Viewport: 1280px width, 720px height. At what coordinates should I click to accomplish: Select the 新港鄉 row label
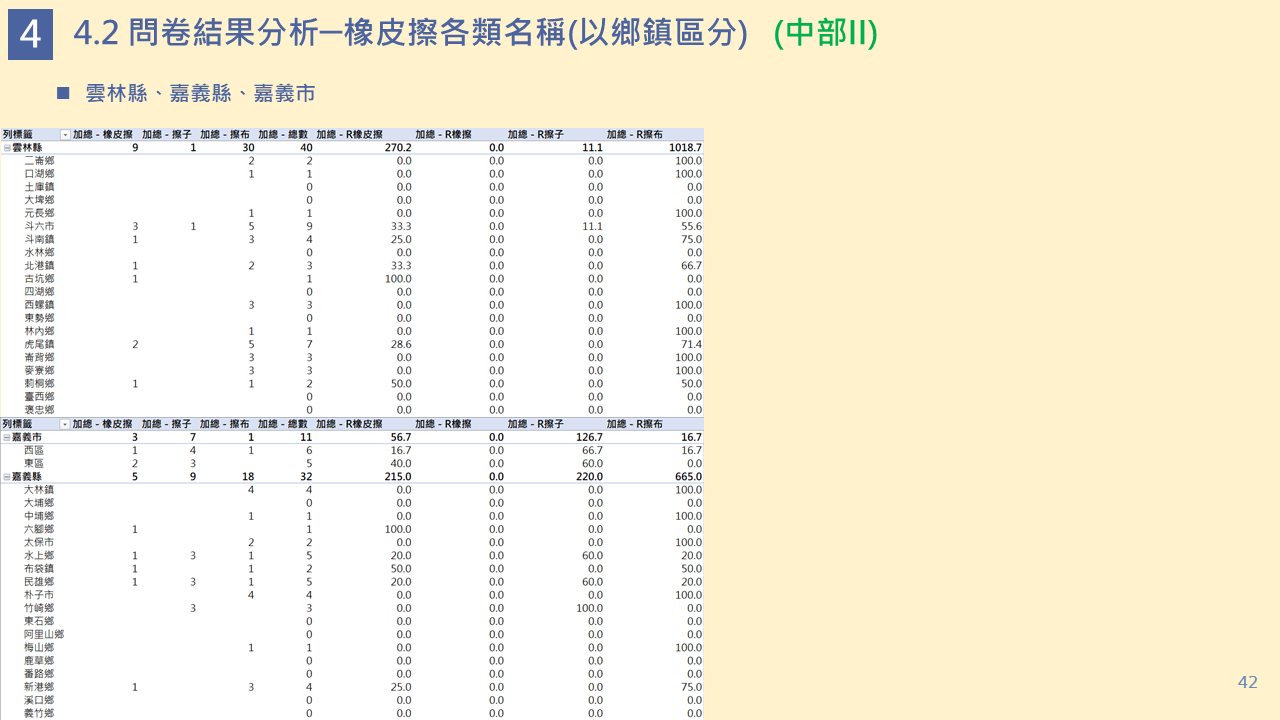click(x=39, y=687)
